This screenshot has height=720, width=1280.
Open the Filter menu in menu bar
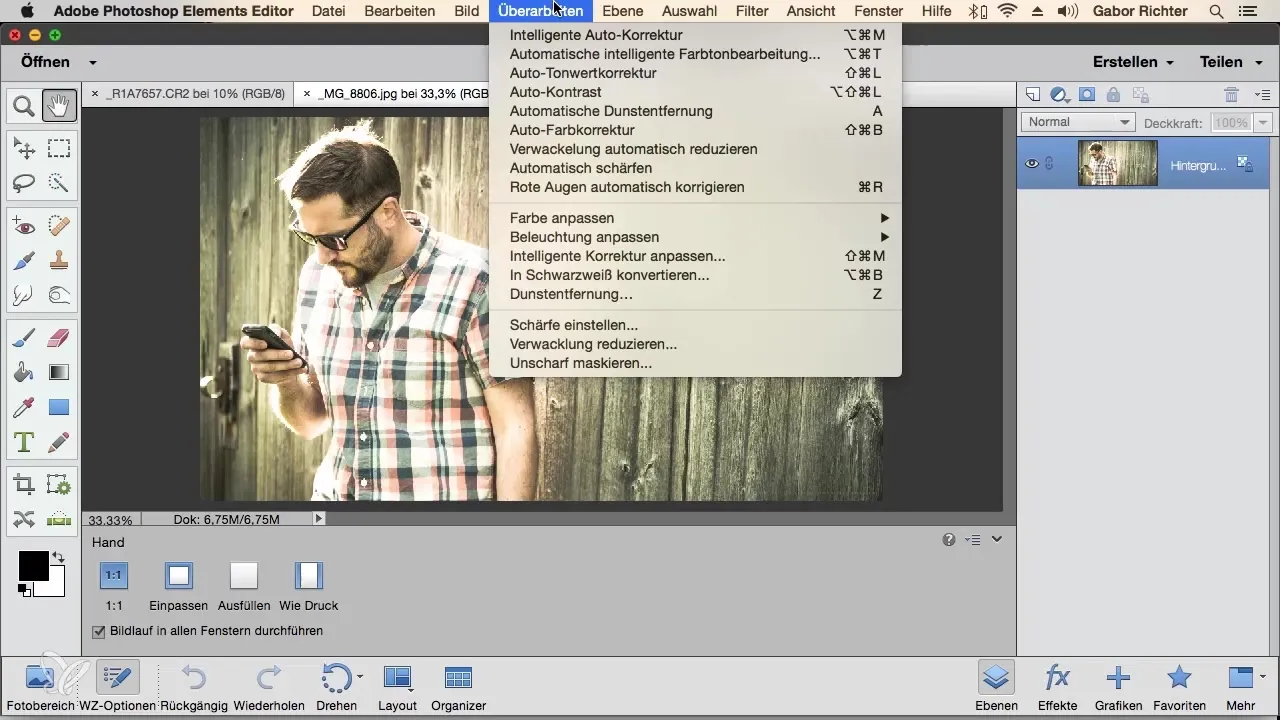point(751,11)
